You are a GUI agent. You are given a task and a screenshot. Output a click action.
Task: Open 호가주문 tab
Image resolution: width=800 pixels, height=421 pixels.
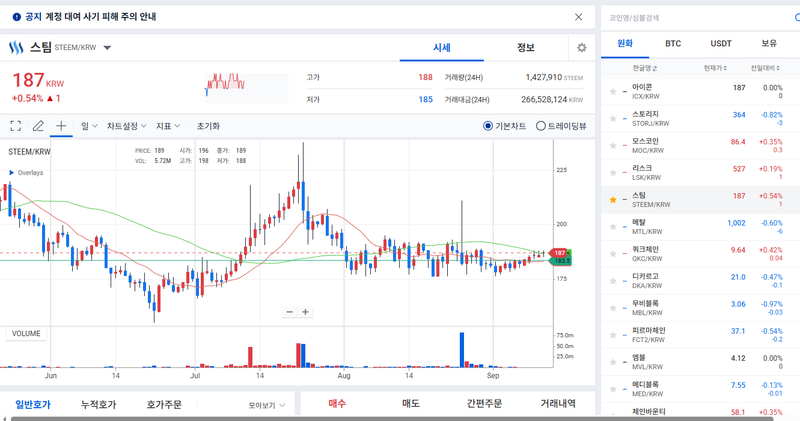(164, 405)
